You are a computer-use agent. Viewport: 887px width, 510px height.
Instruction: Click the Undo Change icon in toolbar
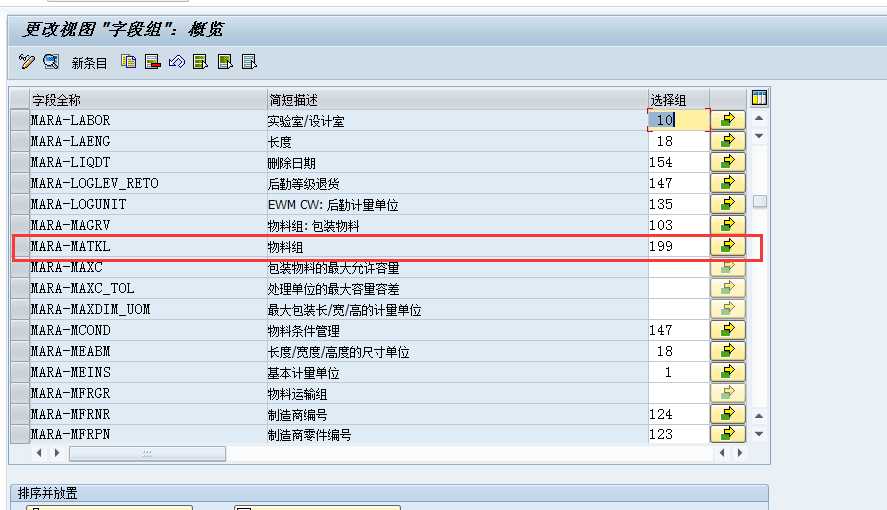click(x=176, y=62)
